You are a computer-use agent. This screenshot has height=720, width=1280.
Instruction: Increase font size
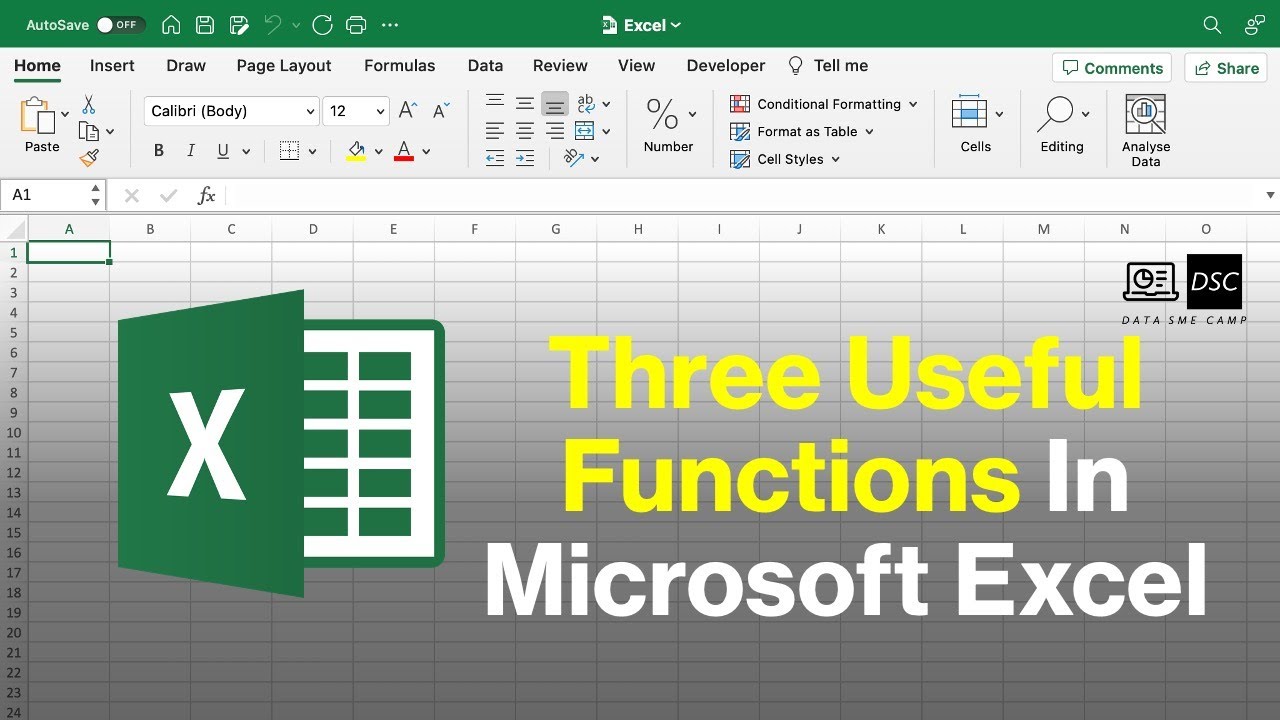point(408,111)
